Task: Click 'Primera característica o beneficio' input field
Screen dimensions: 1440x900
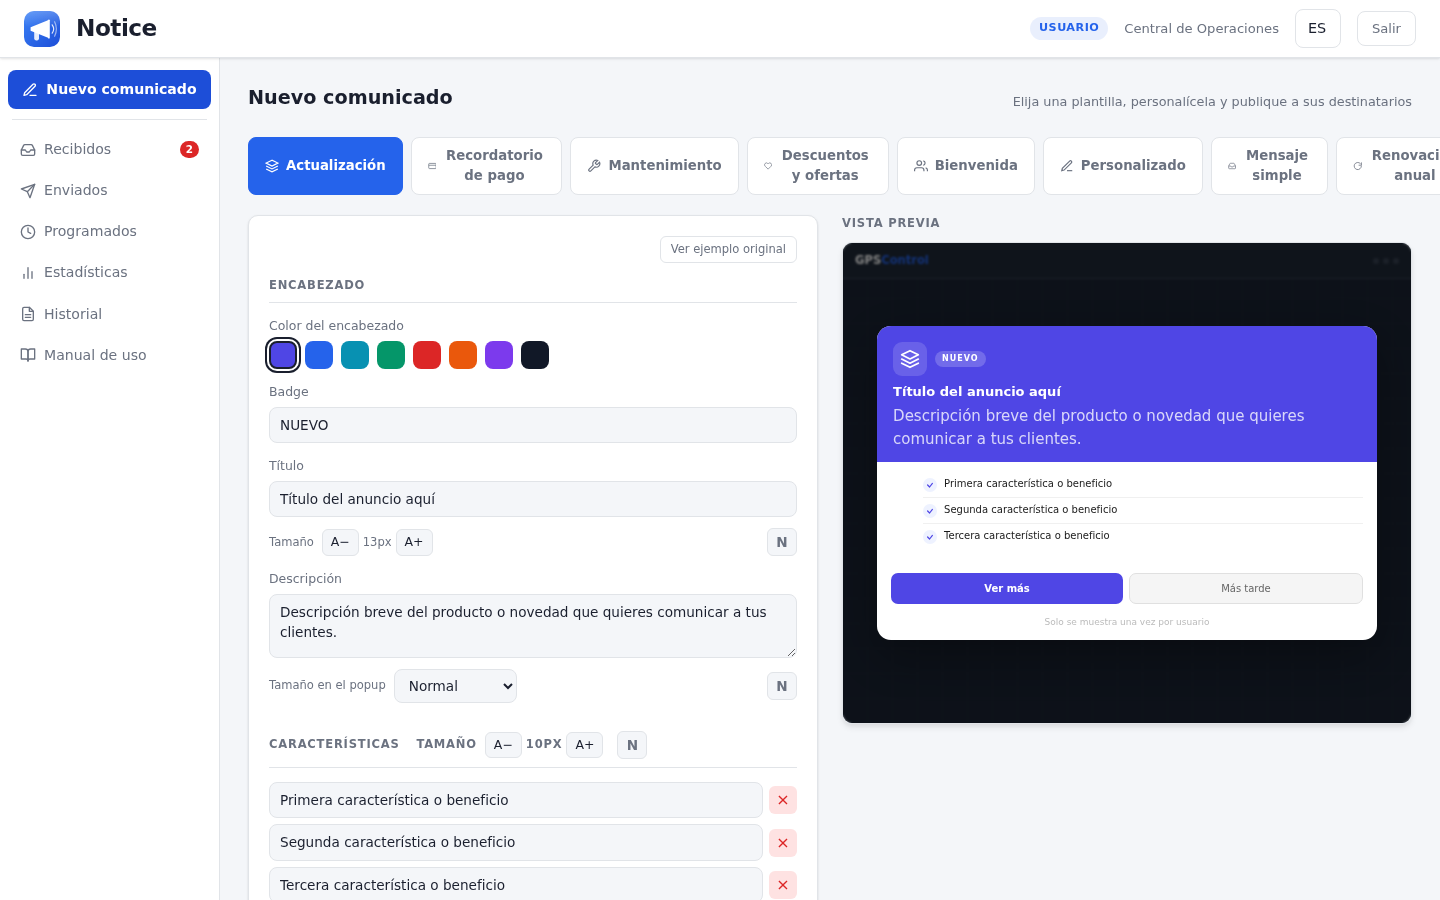Action: [x=516, y=800]
